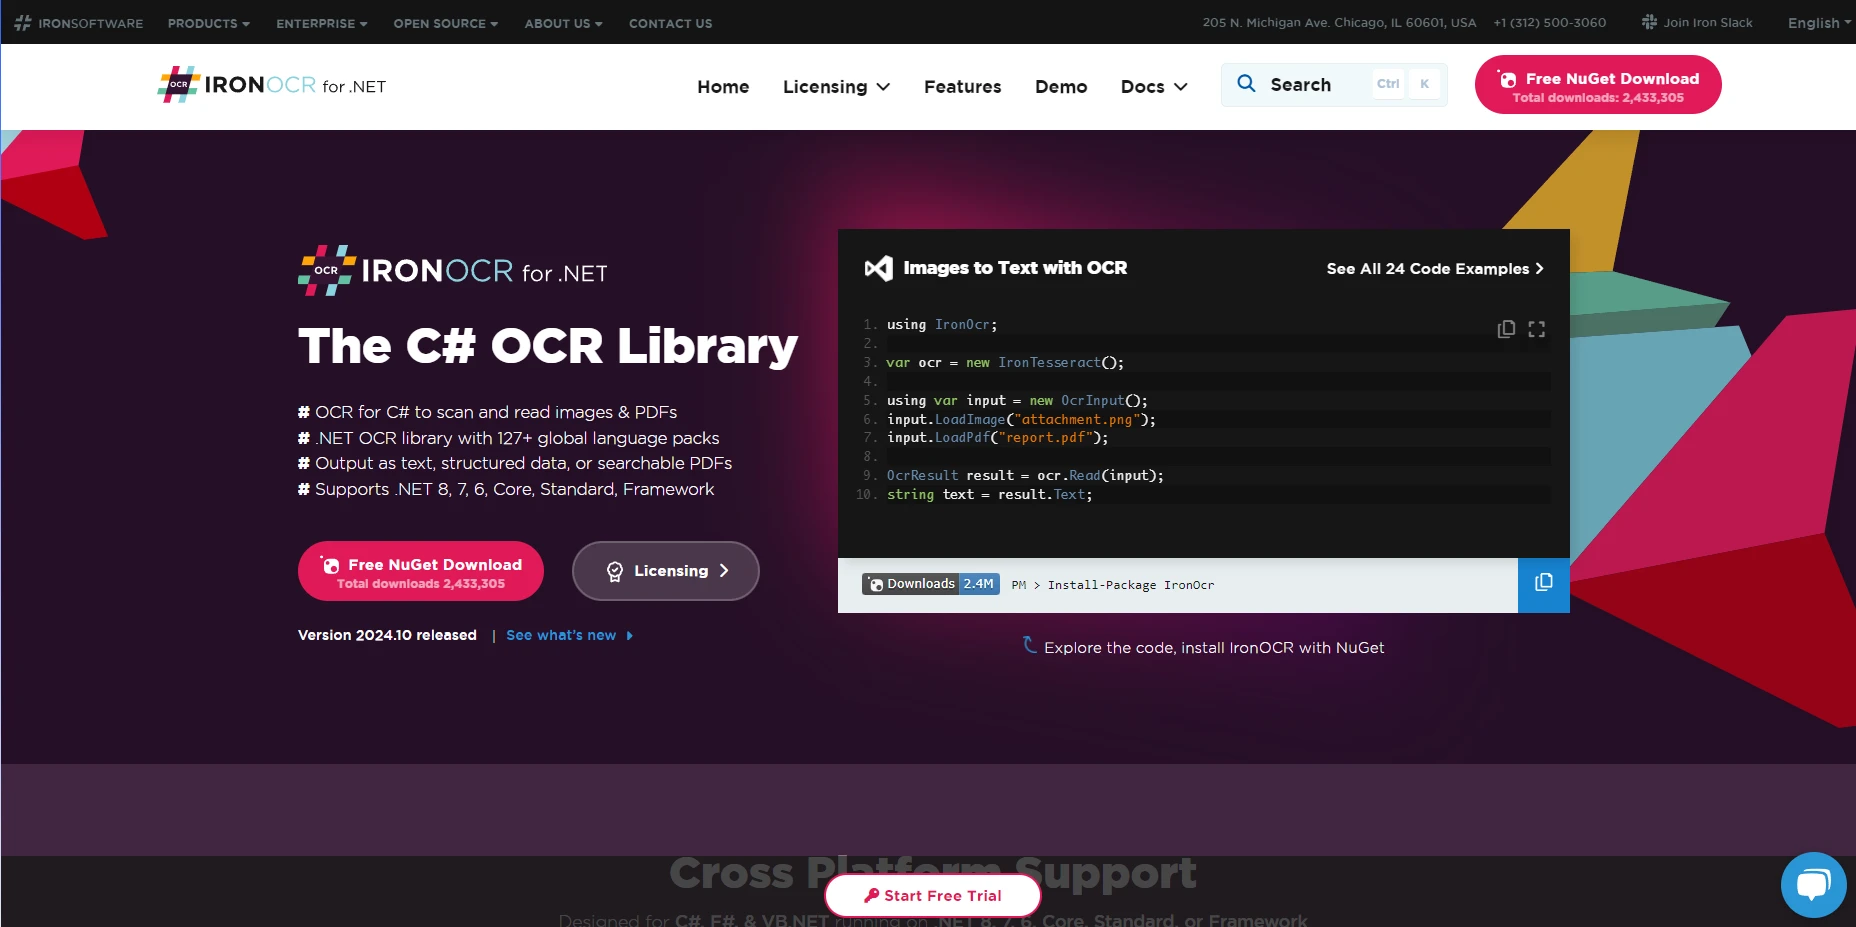
Task: Open the Demo menu item
Action: 1061,87
